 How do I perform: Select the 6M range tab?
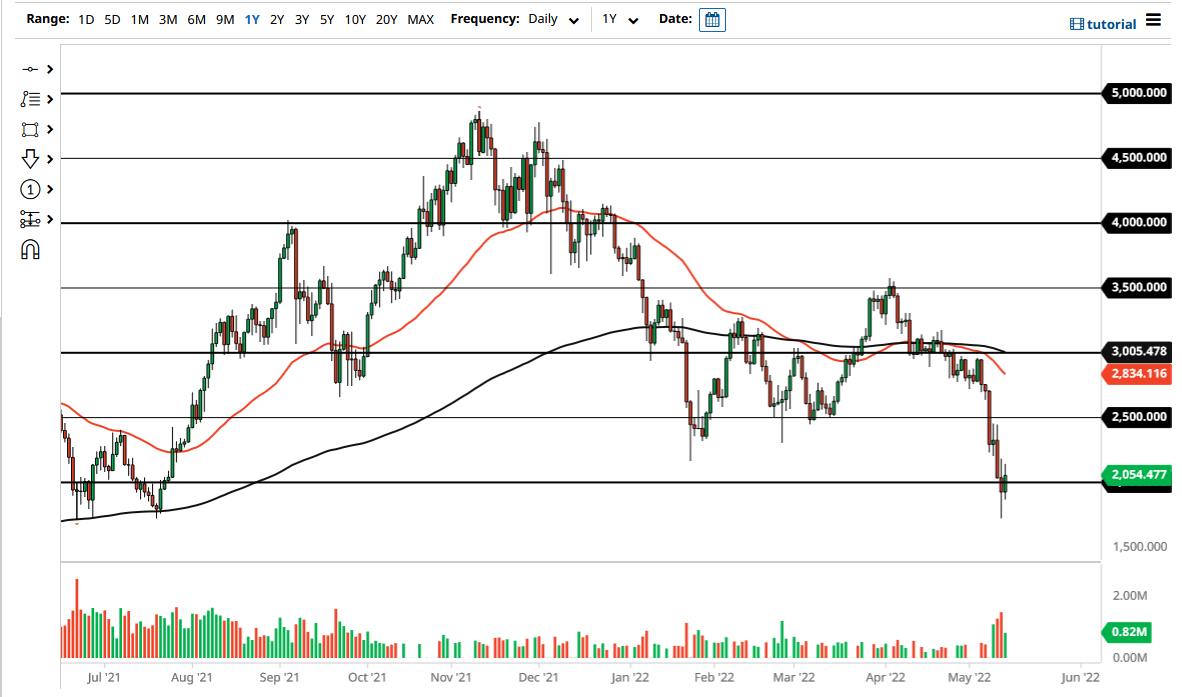196,18
